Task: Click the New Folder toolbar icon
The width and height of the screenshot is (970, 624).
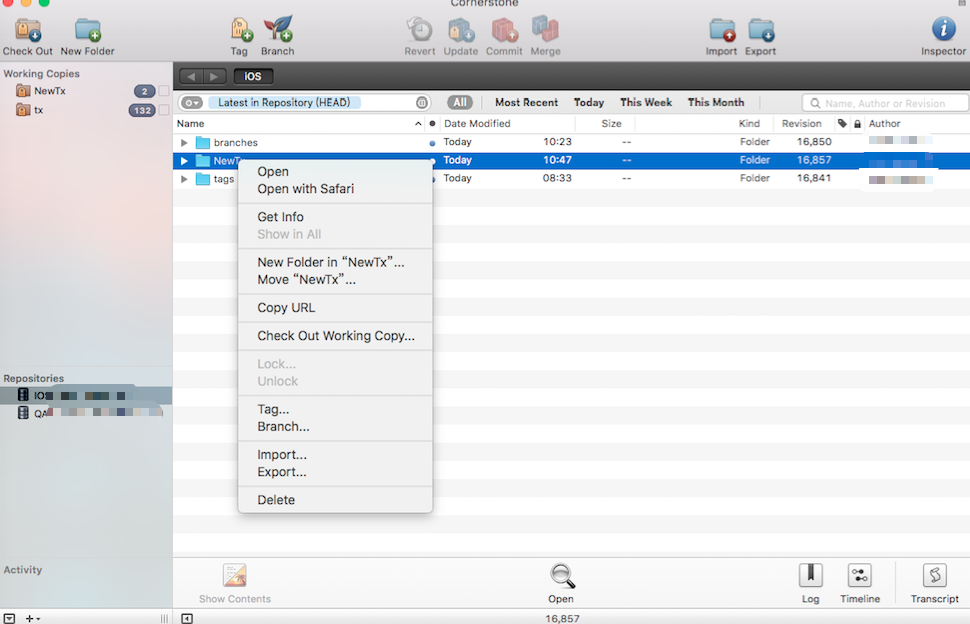Action: [87, 30]
